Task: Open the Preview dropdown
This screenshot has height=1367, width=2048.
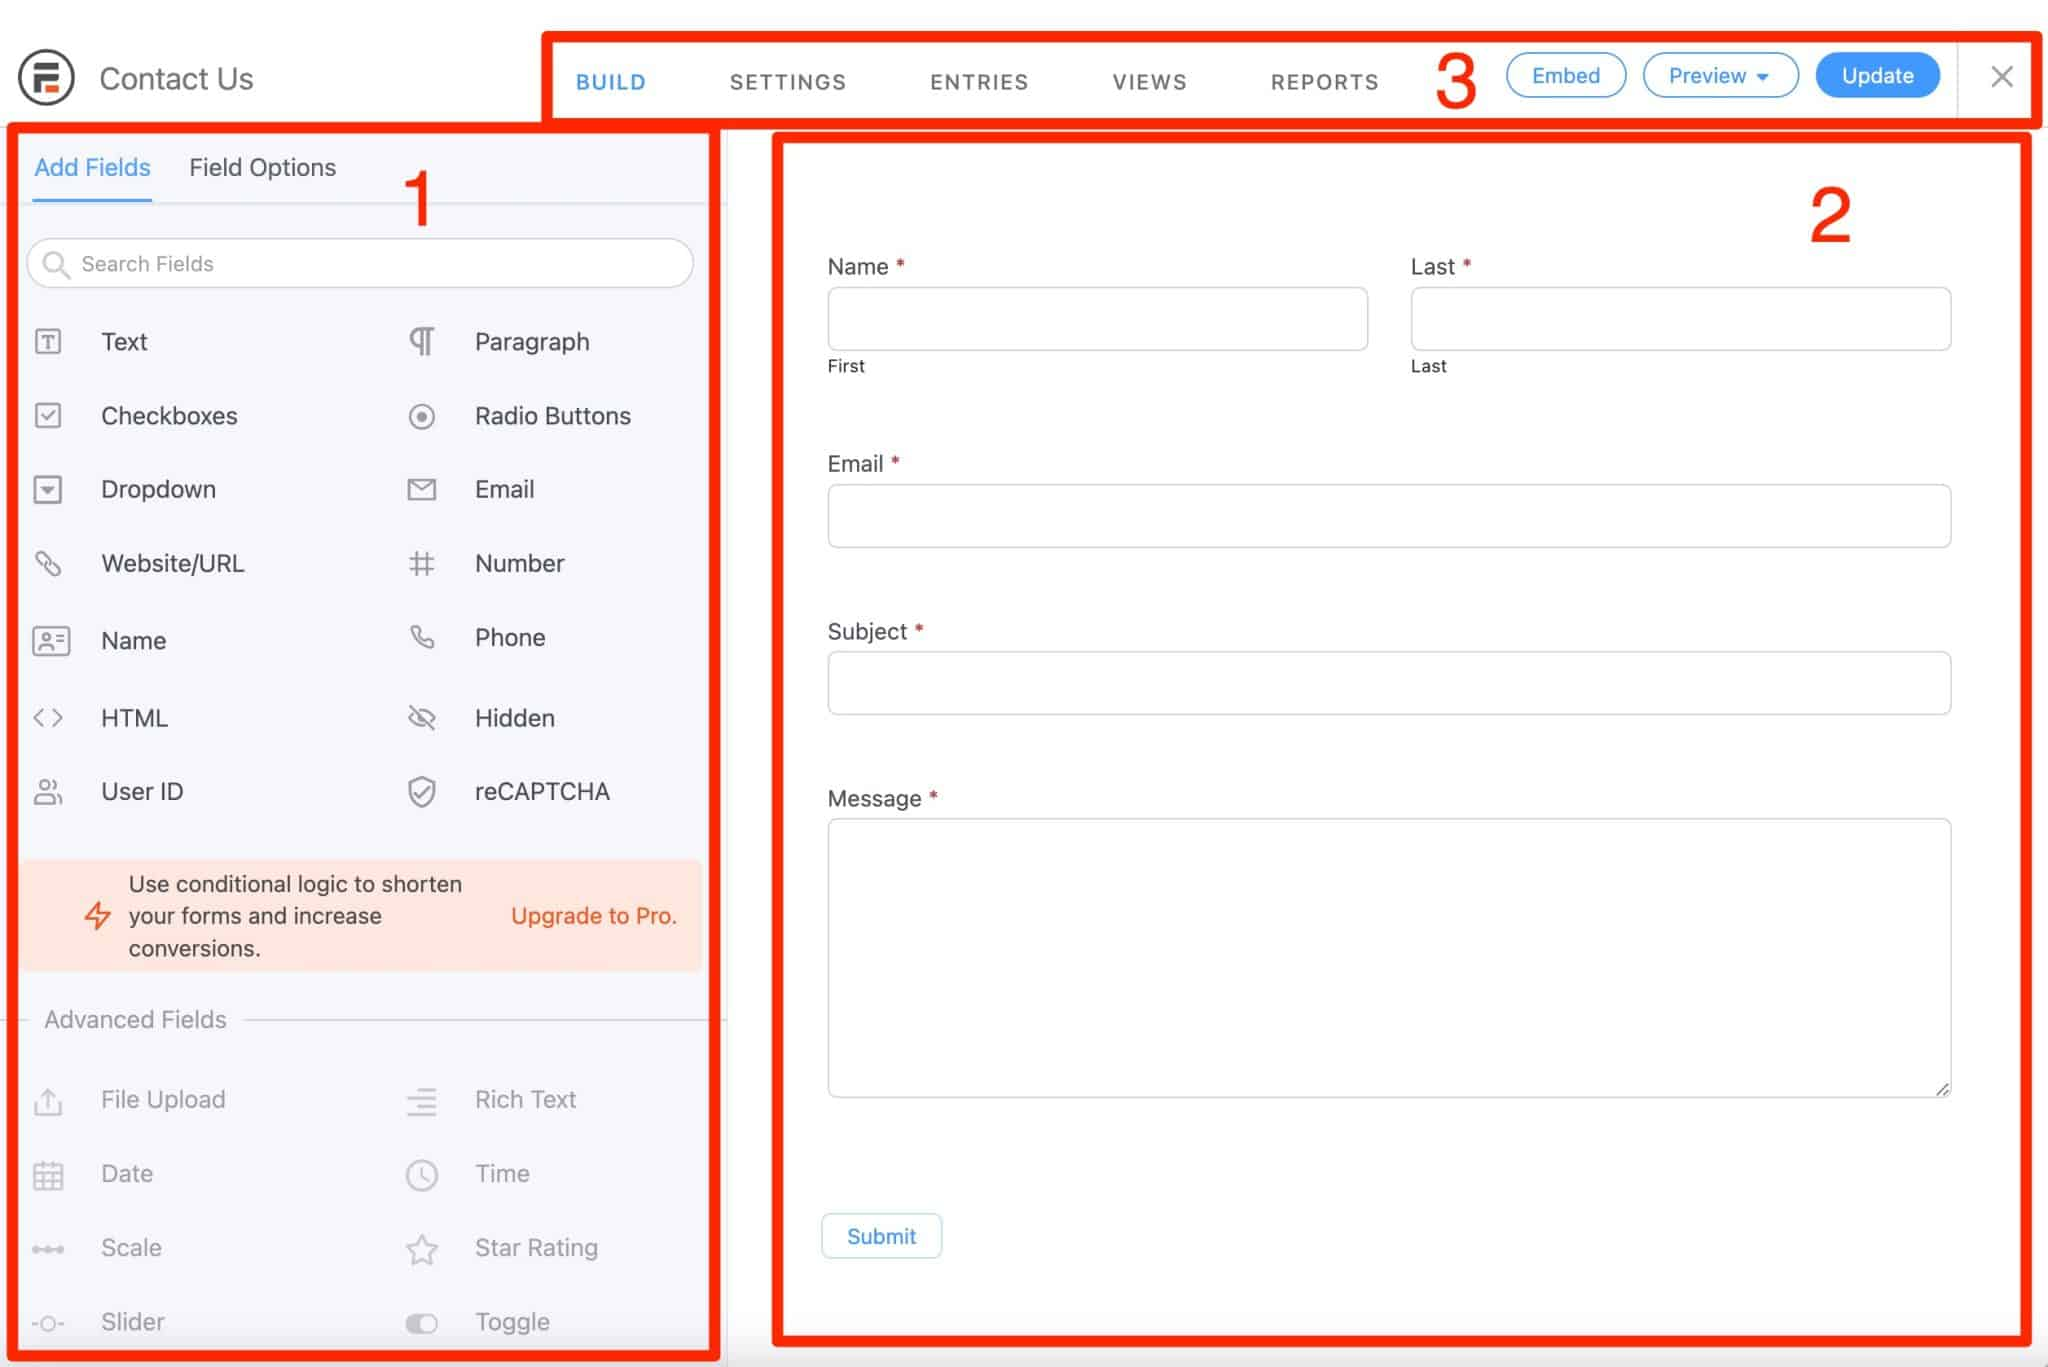Action: pos(1720,75)
